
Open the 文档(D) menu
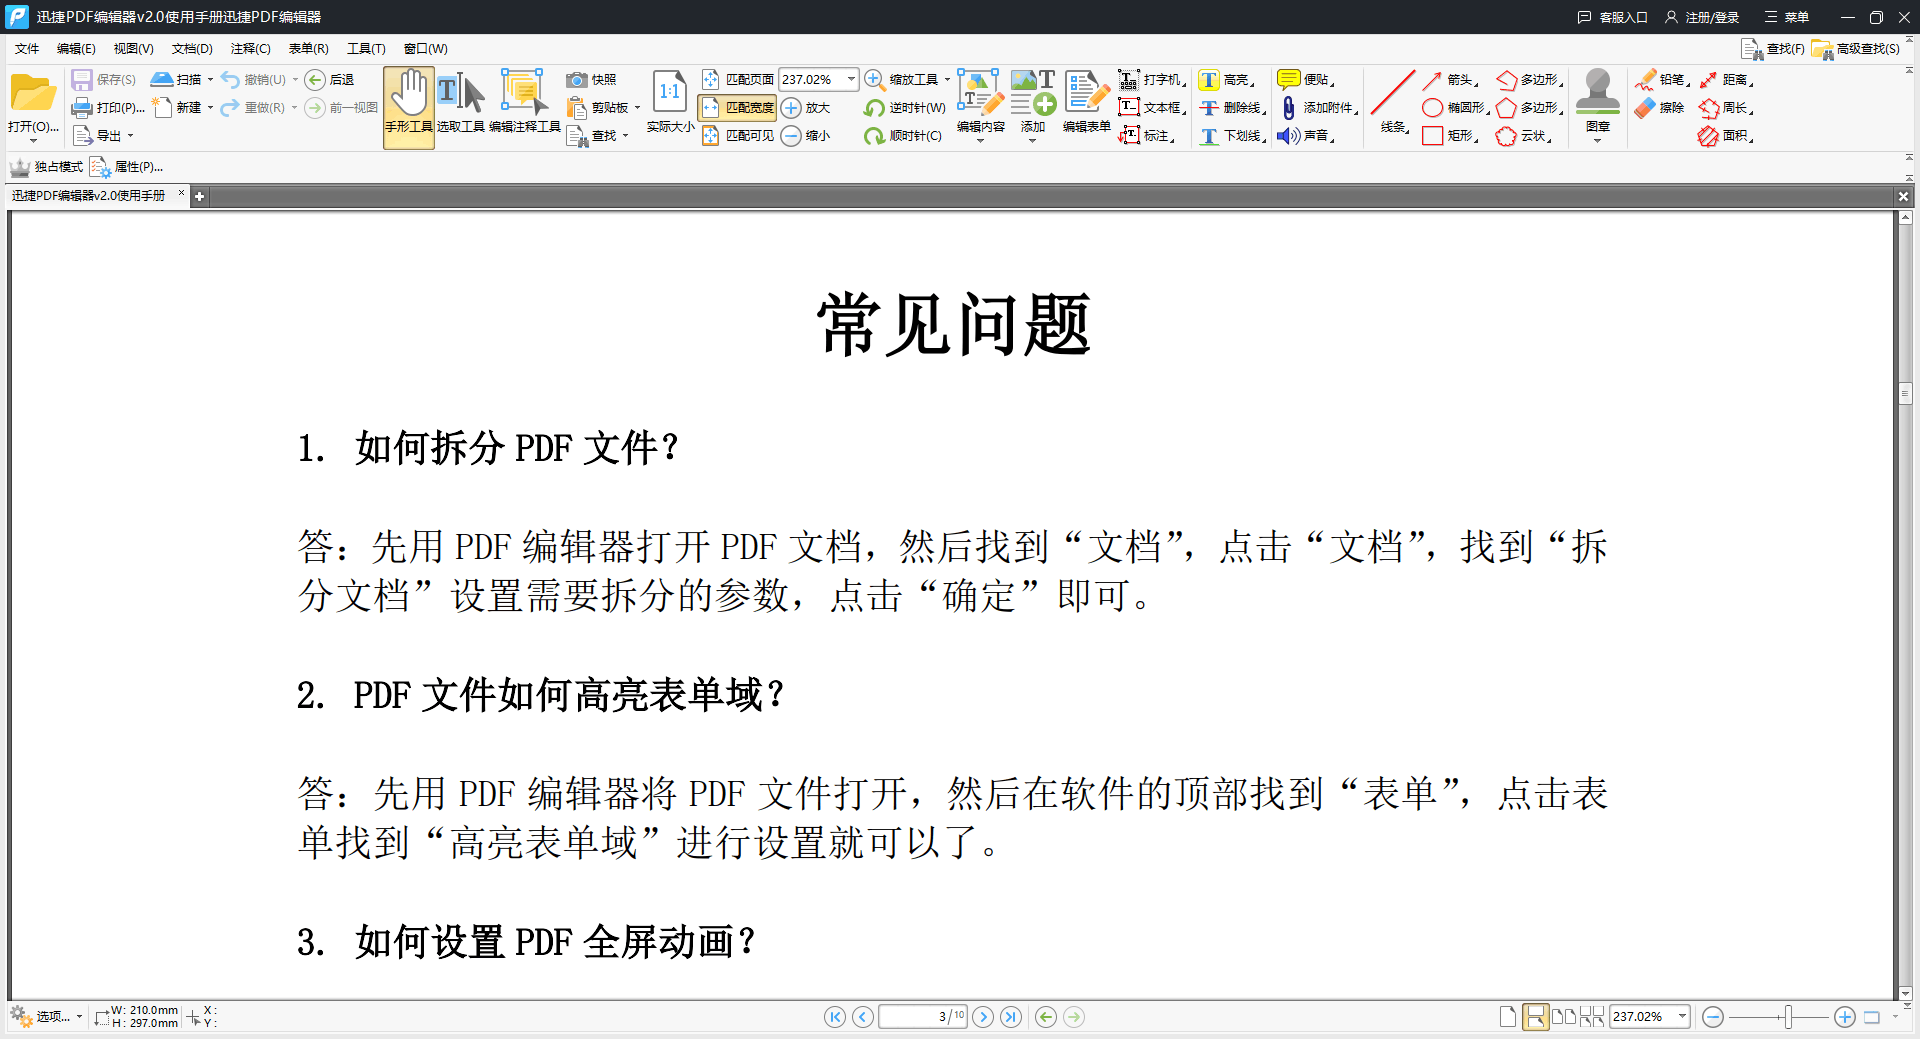192,48
